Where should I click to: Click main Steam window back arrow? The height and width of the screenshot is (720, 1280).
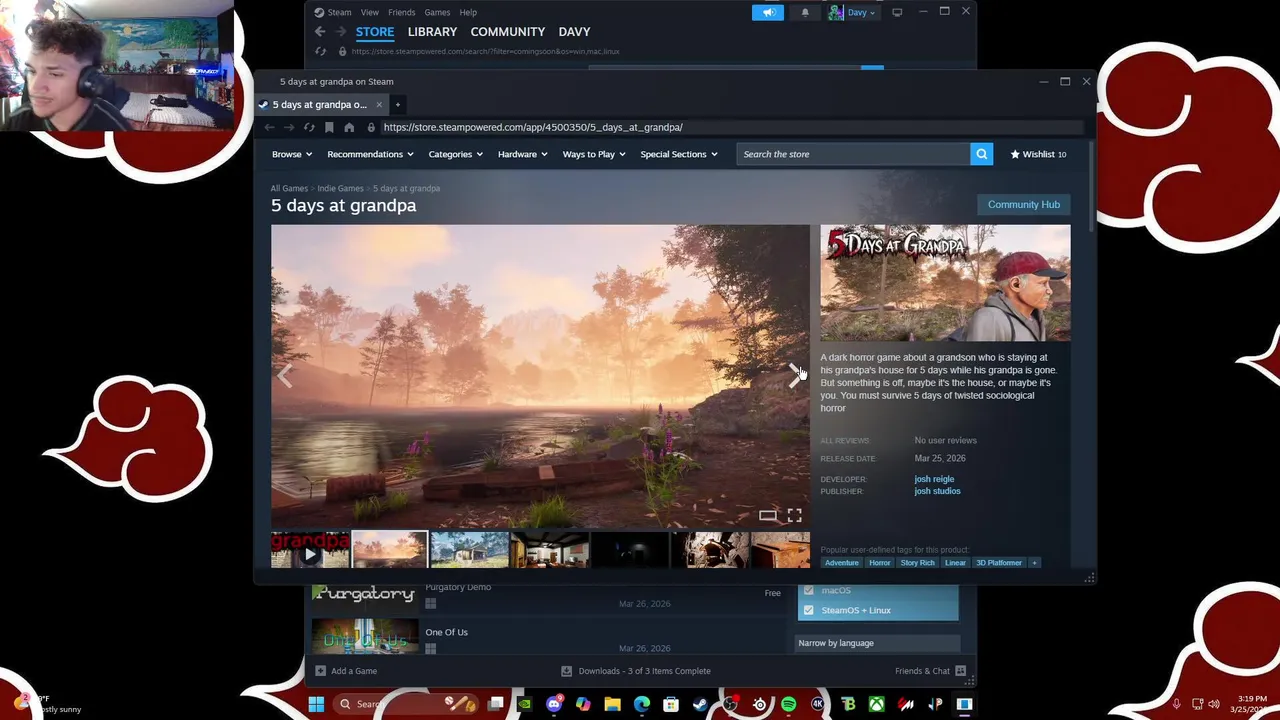(x=320, y=32)
